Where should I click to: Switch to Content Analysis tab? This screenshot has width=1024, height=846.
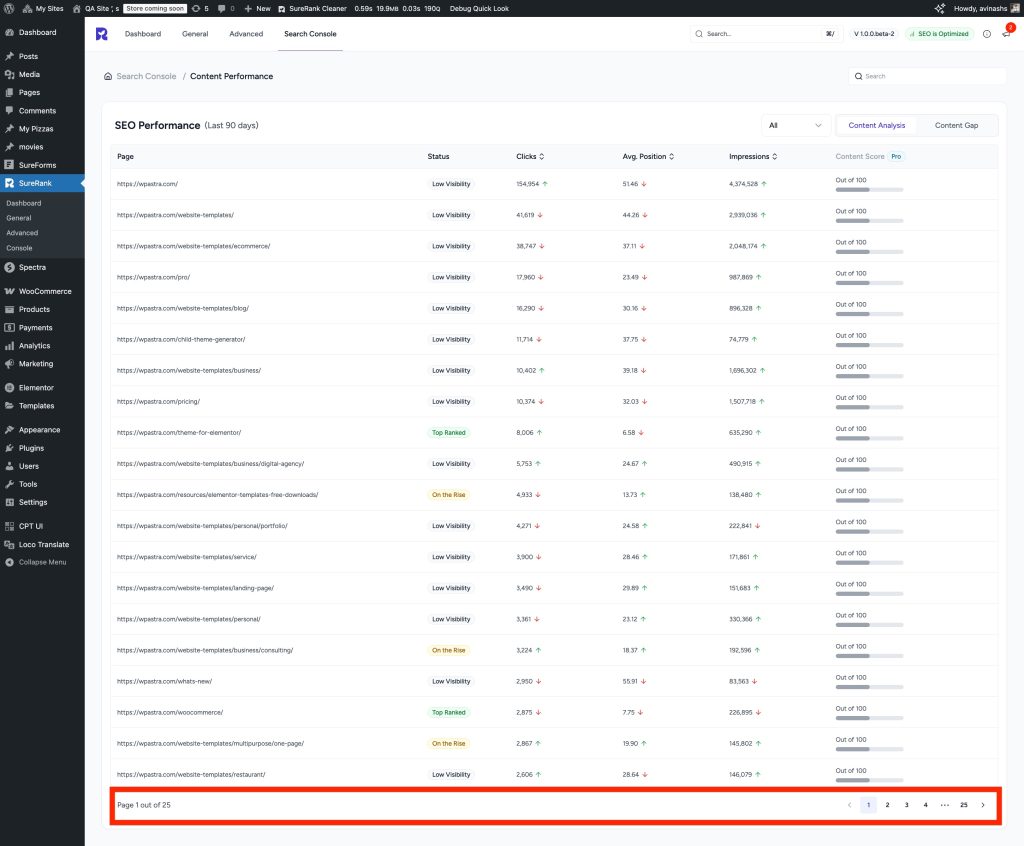click(876, 125)
